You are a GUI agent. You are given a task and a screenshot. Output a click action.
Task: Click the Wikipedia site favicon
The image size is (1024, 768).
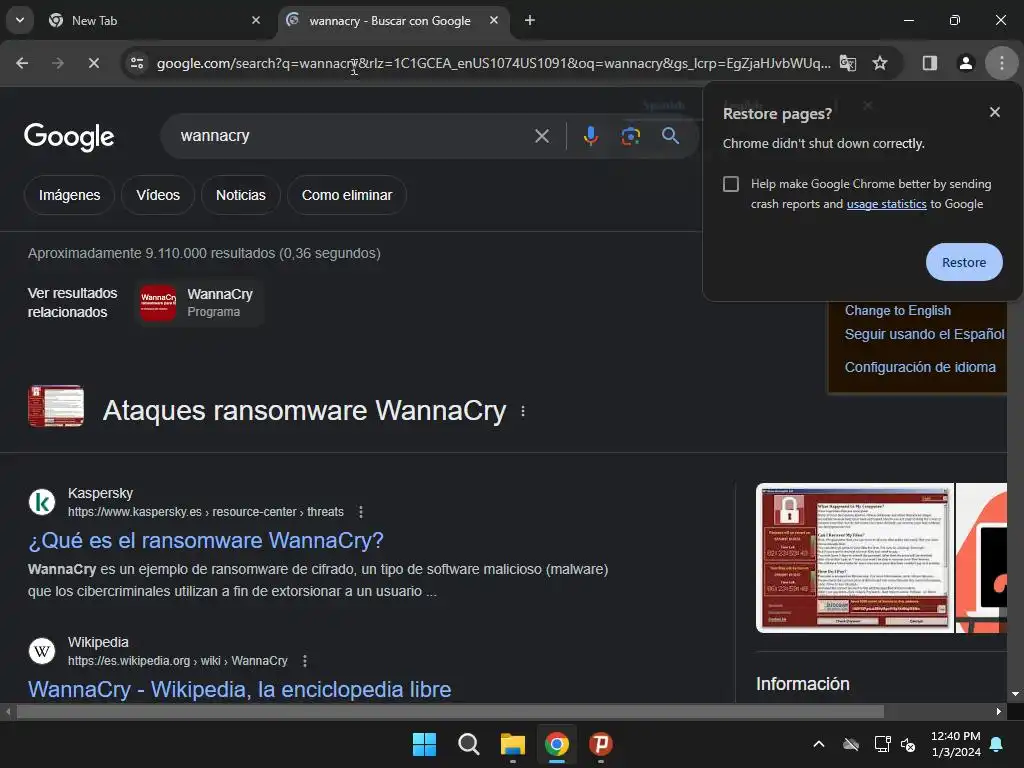point(42,651)
